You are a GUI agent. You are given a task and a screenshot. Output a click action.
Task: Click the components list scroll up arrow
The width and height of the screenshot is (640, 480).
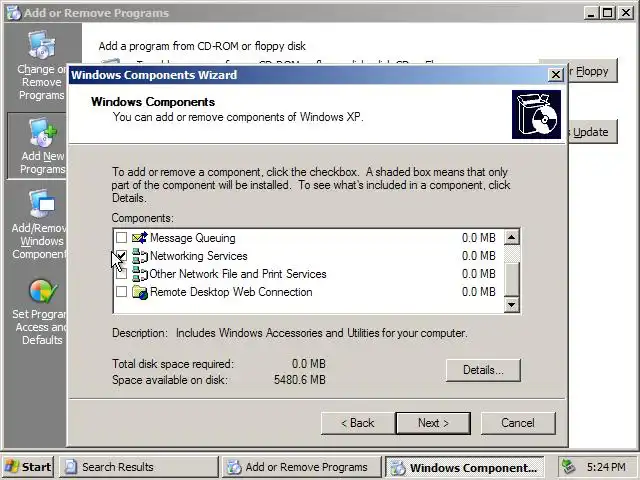pyautogui.click(x=511, y=237)
